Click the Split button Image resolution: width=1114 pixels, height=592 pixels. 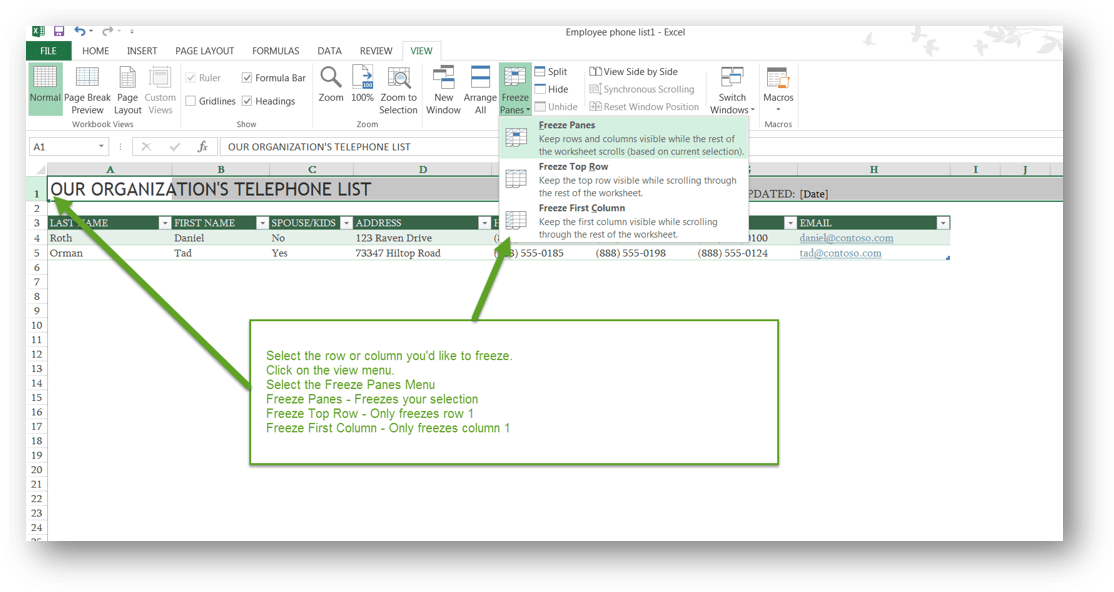[551, 72]
